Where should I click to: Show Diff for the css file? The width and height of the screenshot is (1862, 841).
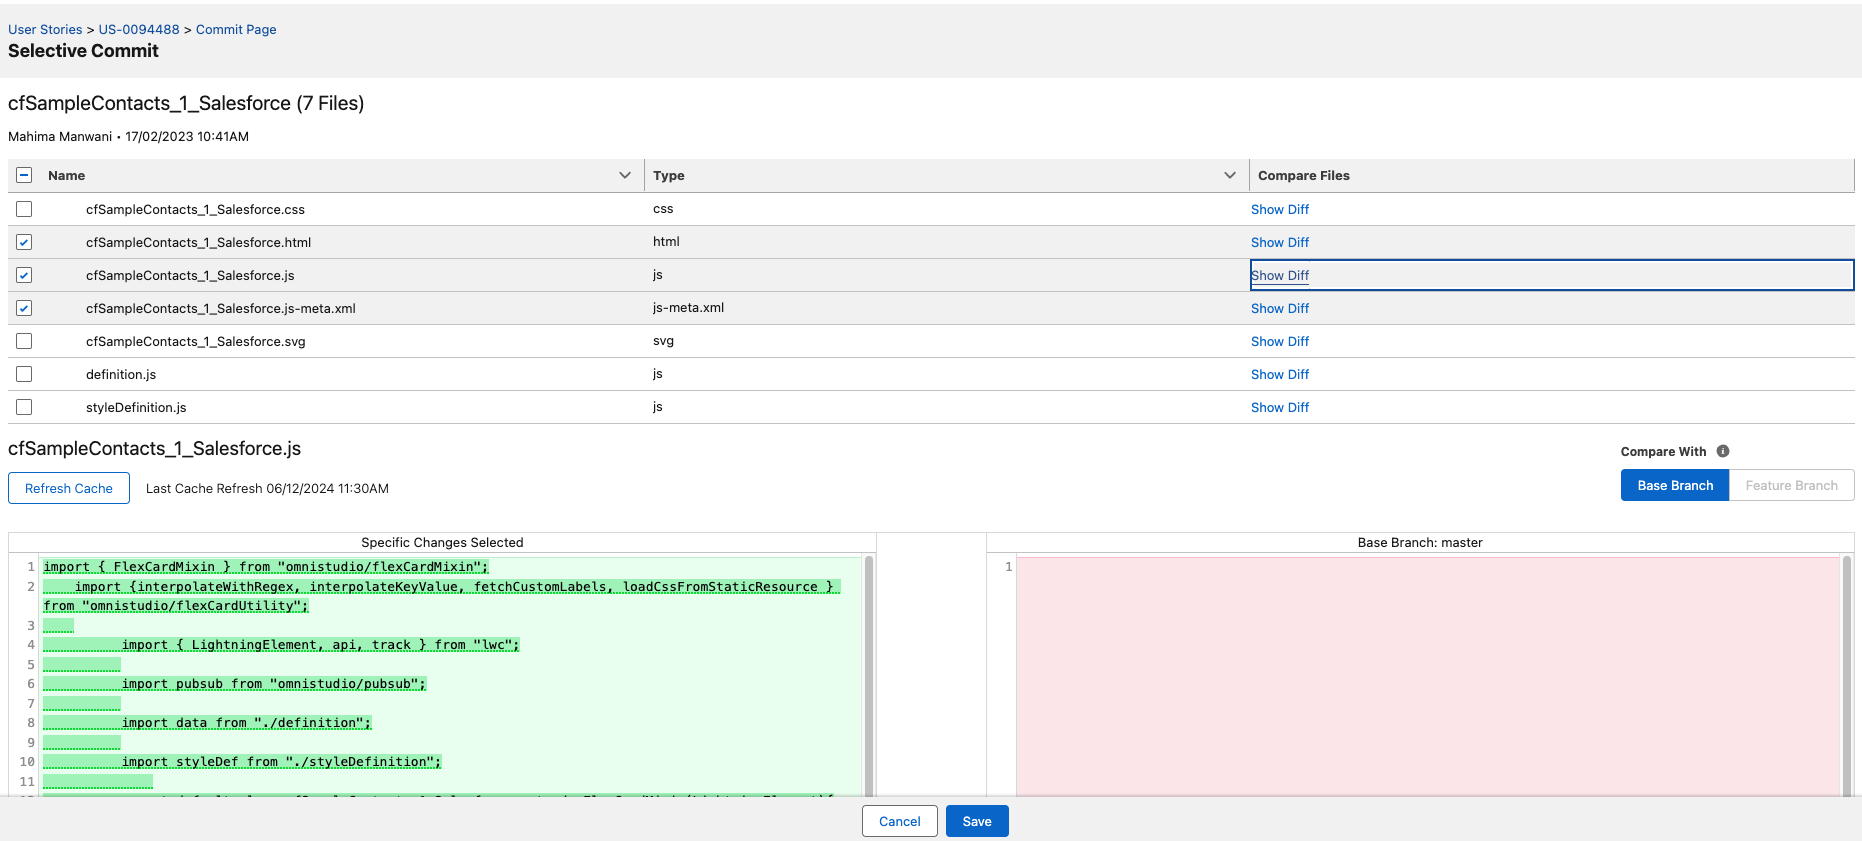(1280, 209)
